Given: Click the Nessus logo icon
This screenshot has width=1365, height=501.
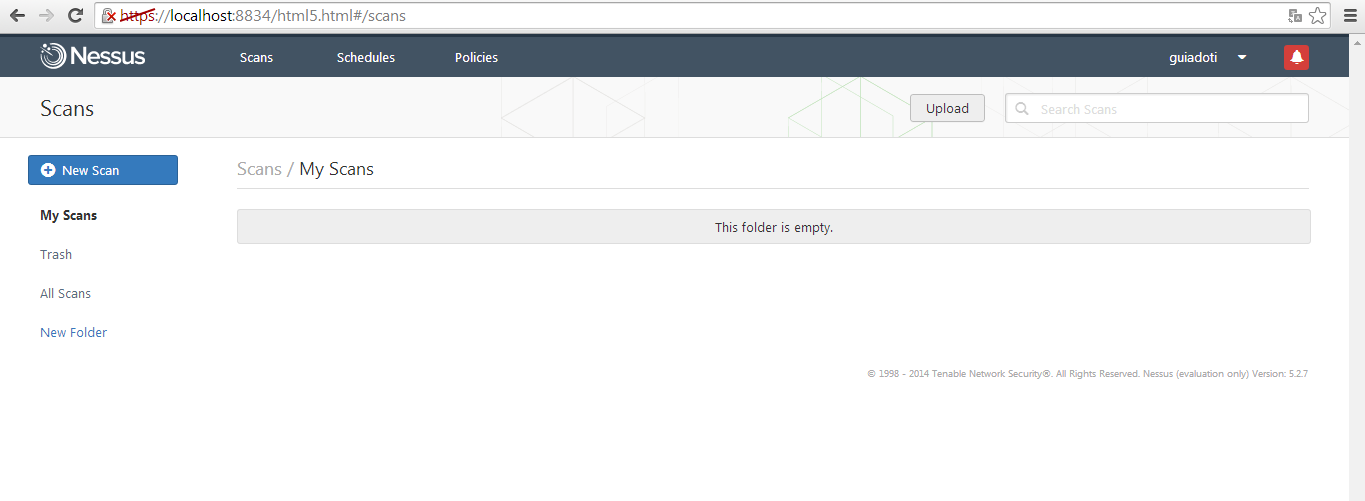Looking at the screenshot, I should click(53, 56).
